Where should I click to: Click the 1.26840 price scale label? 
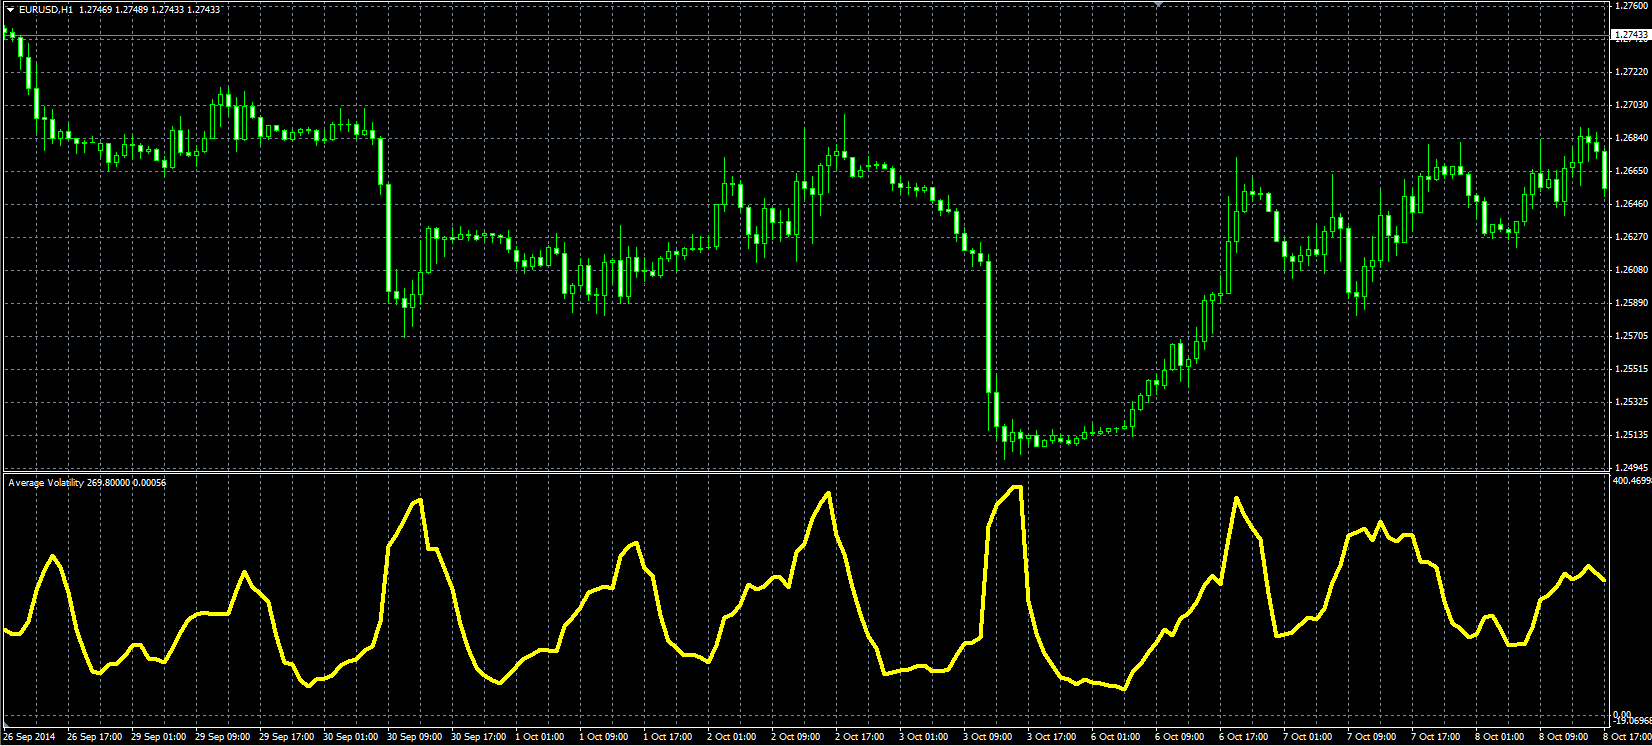(x=1631, y=138)
